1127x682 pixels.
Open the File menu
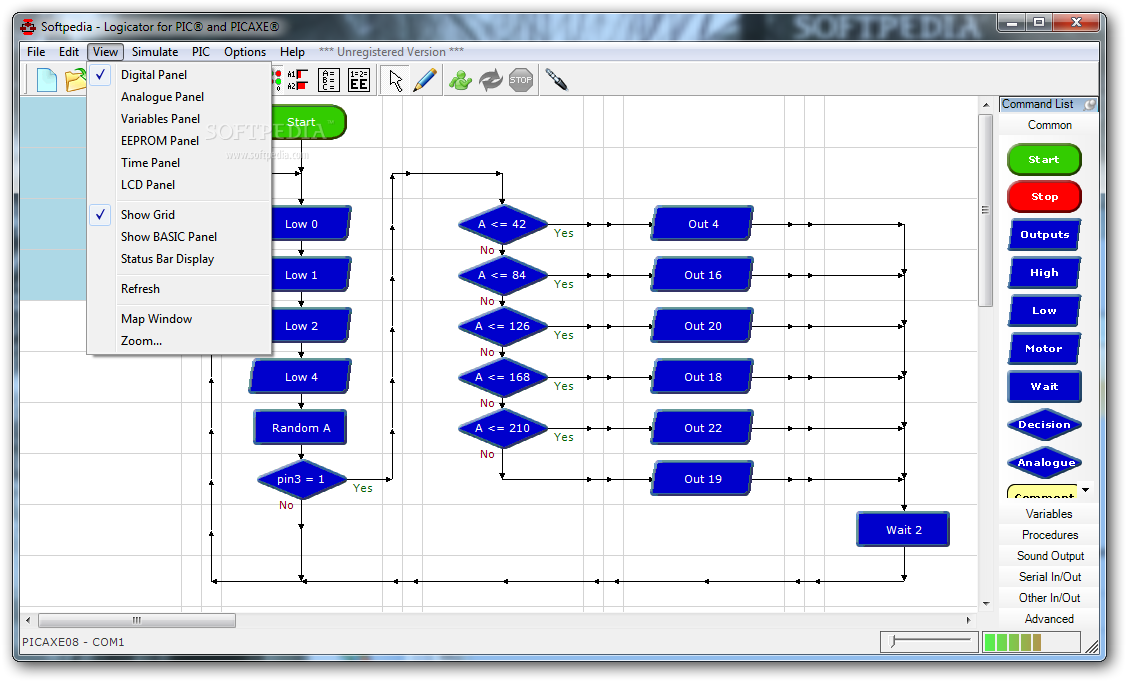click(36, 52)
